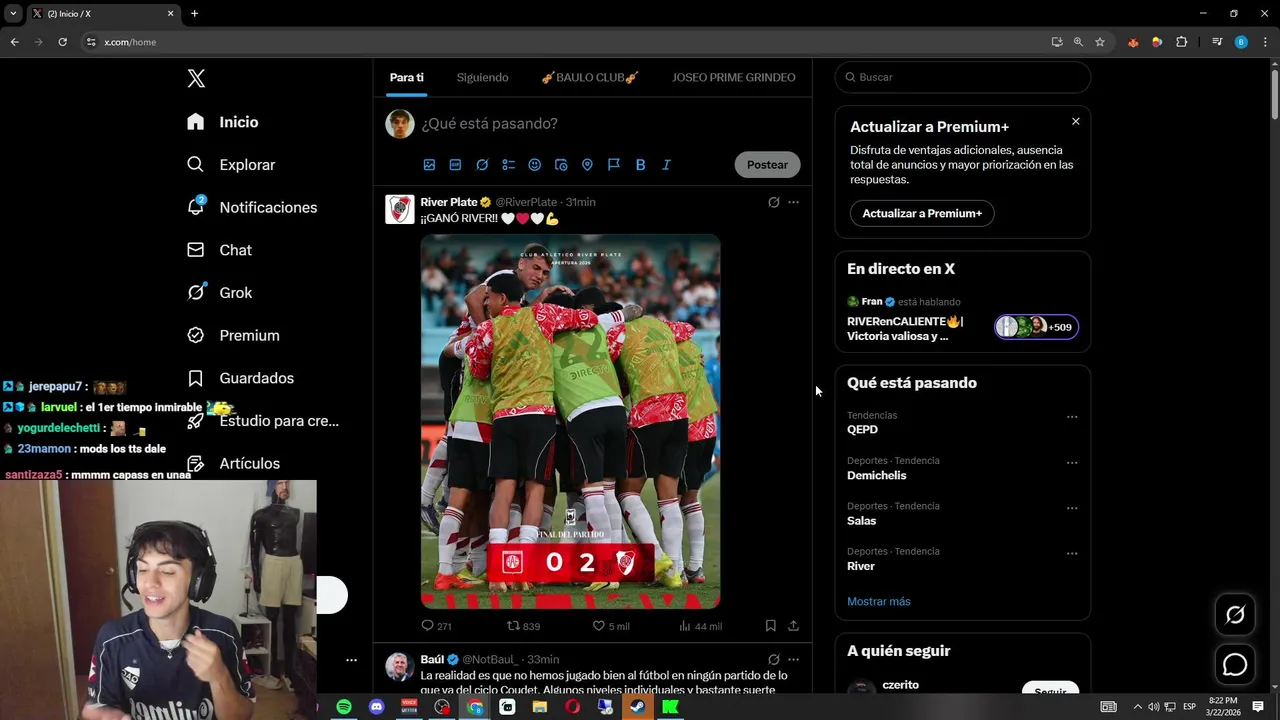
Task: Open Chrome tab search dropdown
Action: pyautogui.click(x=13, y=13)
